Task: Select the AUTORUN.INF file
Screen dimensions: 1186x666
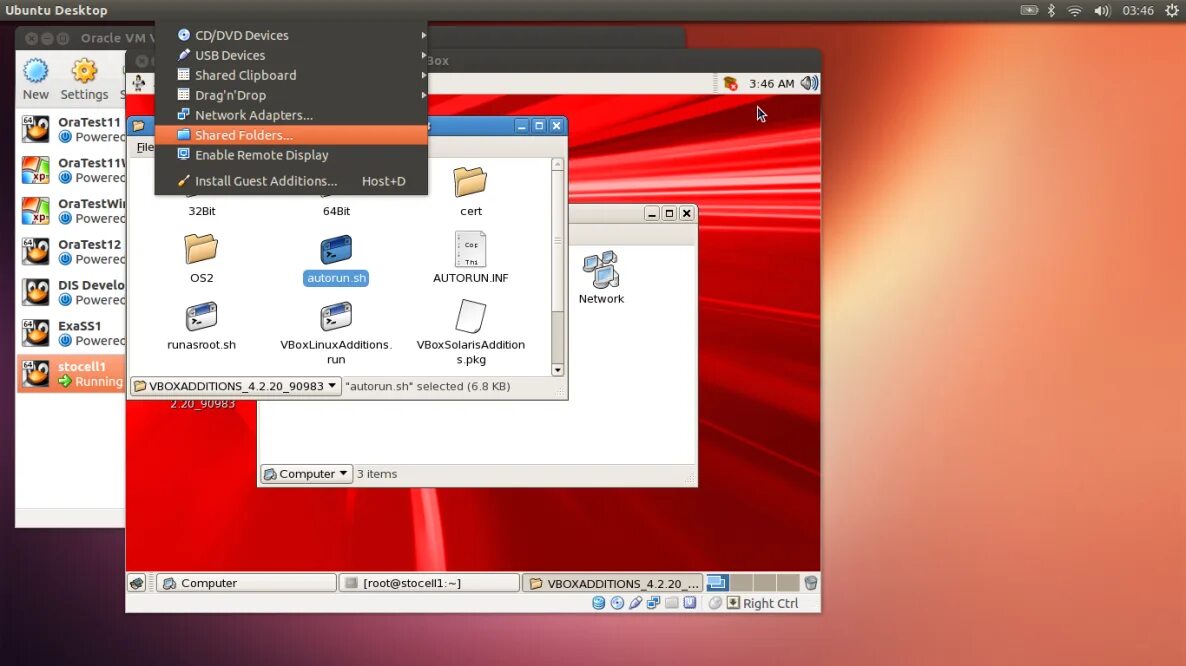Action: tap(470, 258)
